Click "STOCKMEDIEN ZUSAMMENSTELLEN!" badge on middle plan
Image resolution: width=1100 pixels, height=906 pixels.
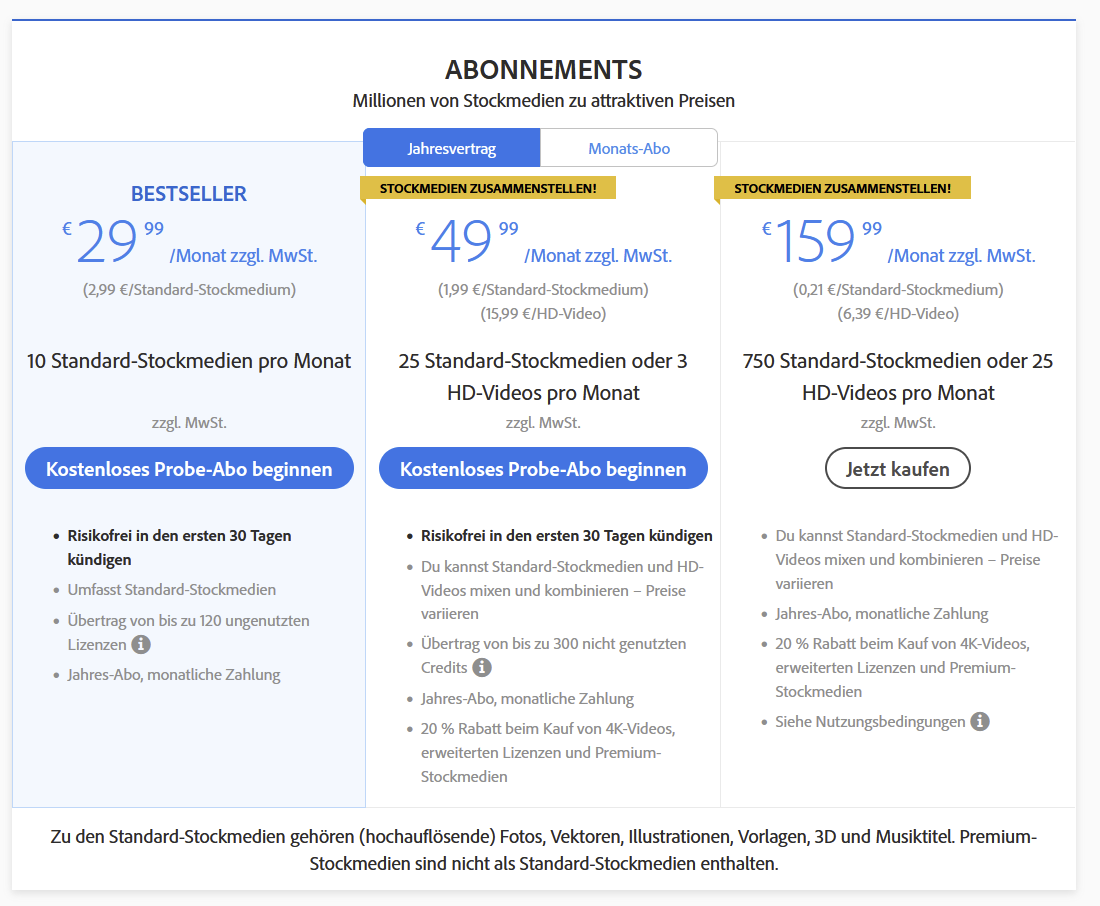pyautogui.click(x=489, y=187)
